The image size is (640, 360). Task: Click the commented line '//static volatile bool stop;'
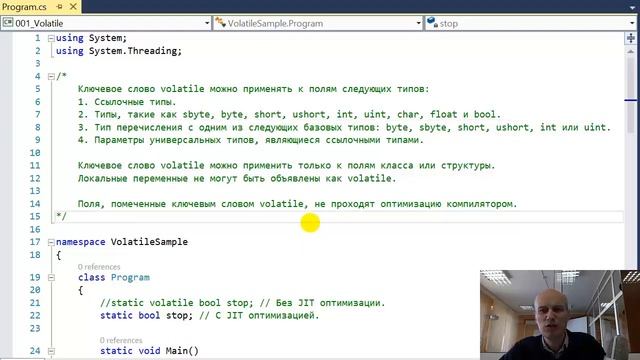click(x=177, y=303)
